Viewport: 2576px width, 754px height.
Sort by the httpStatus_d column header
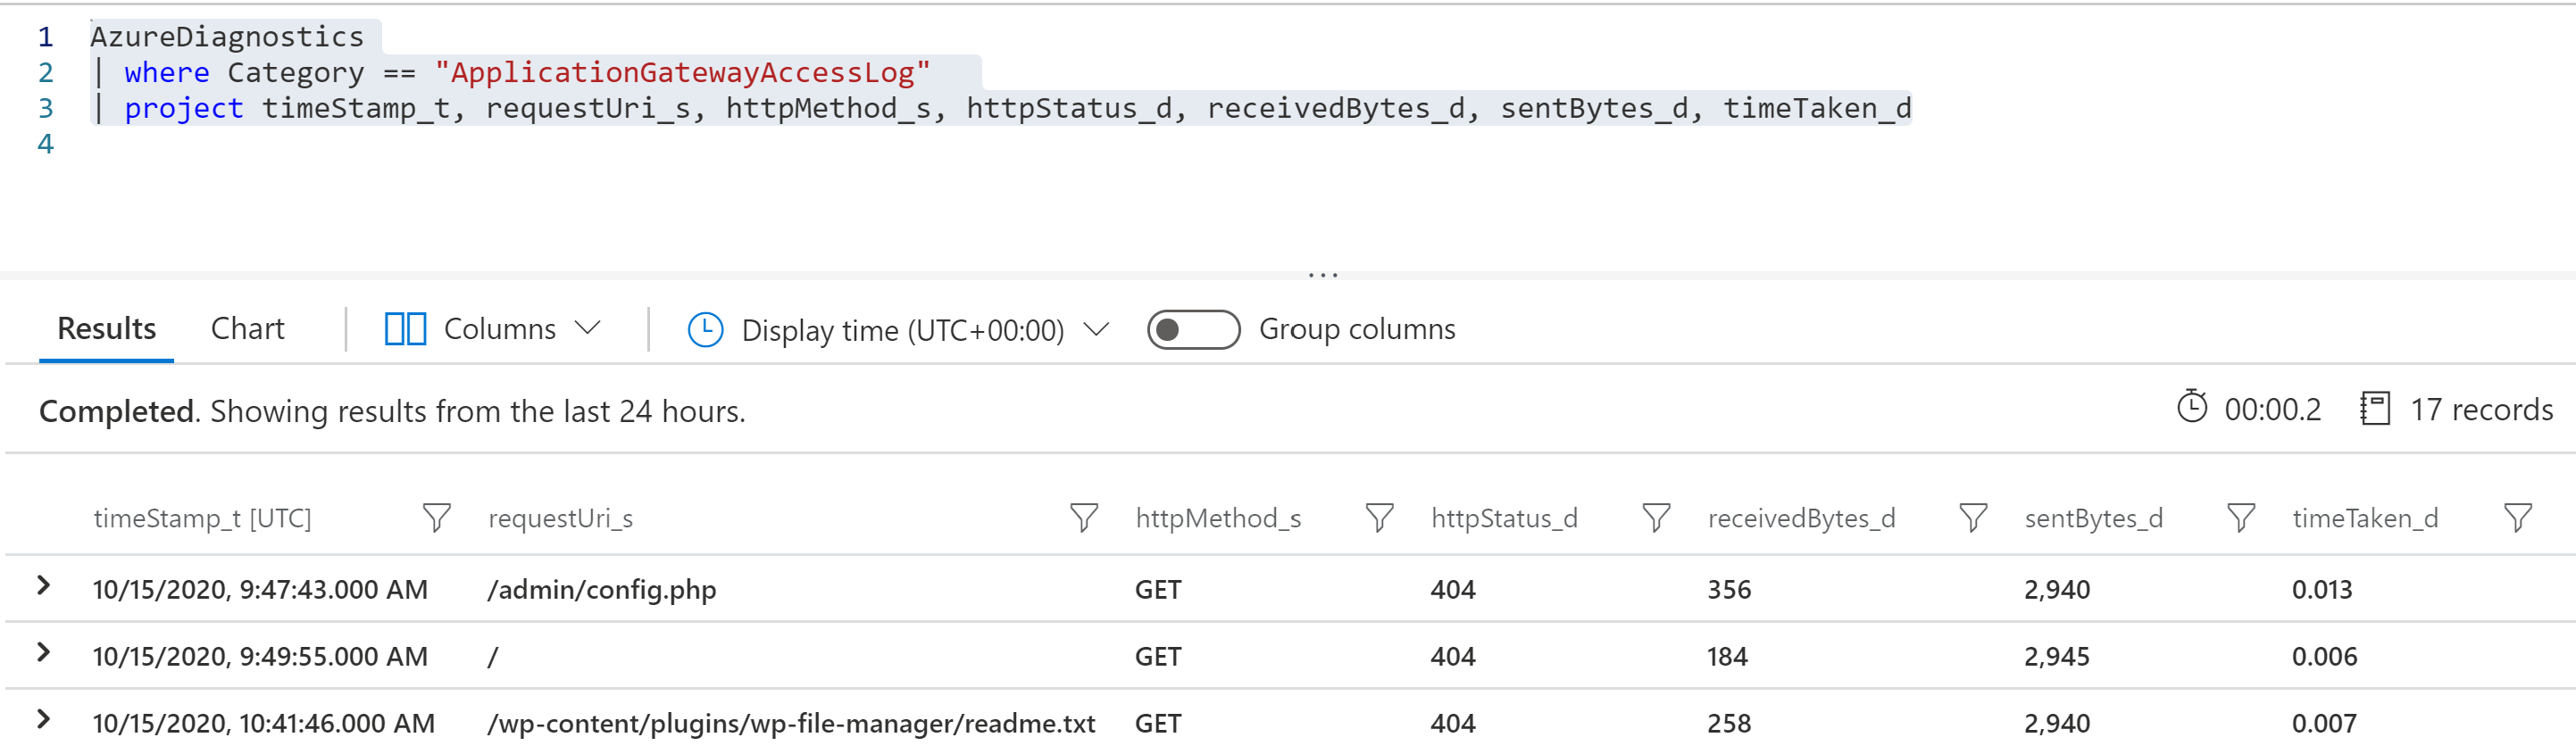(x=1504, y=518)
